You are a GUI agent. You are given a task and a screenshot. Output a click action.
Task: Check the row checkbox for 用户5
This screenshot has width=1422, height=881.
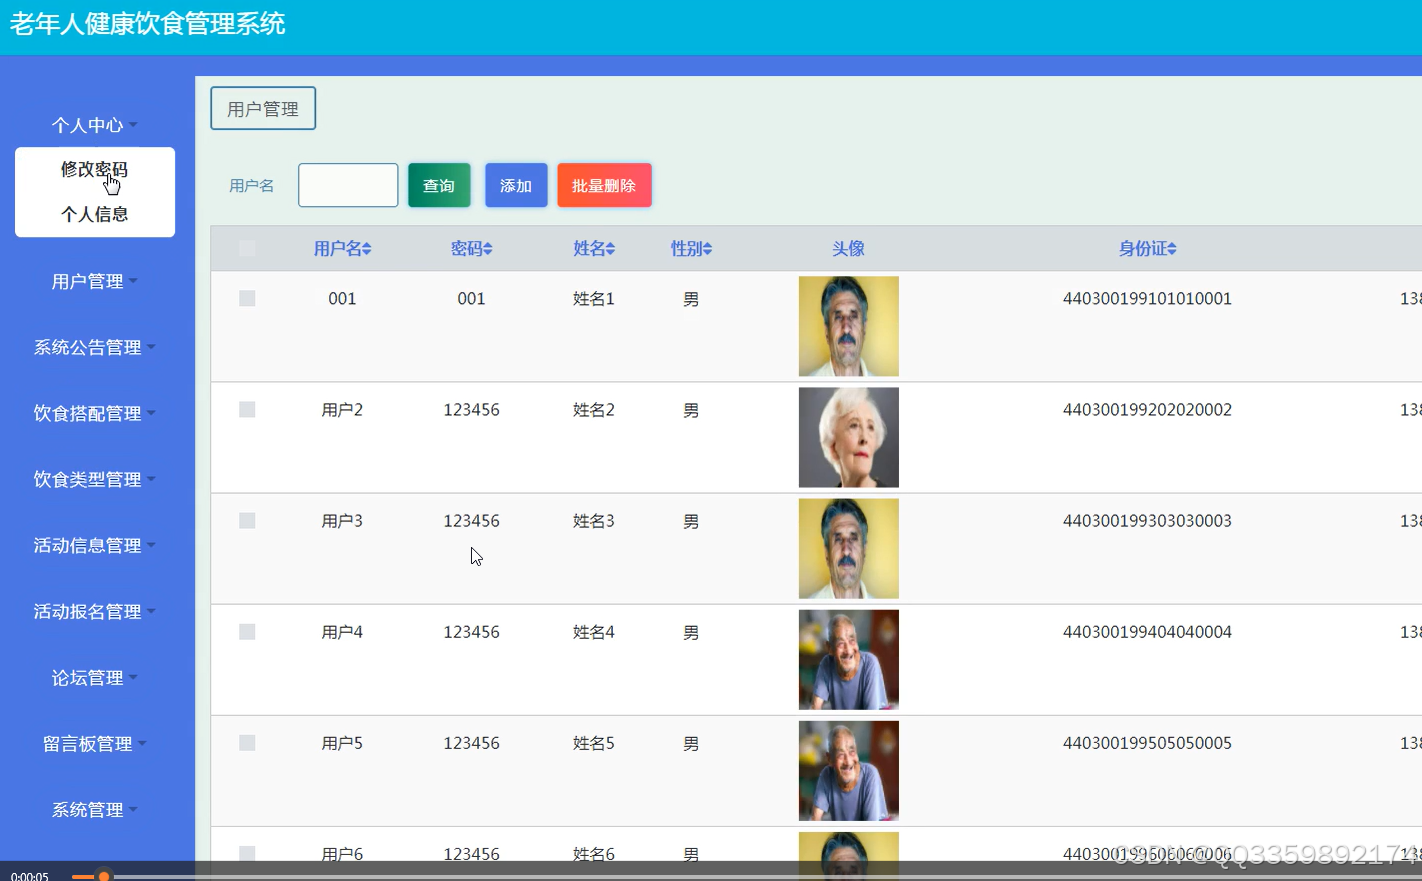[247, 742]
